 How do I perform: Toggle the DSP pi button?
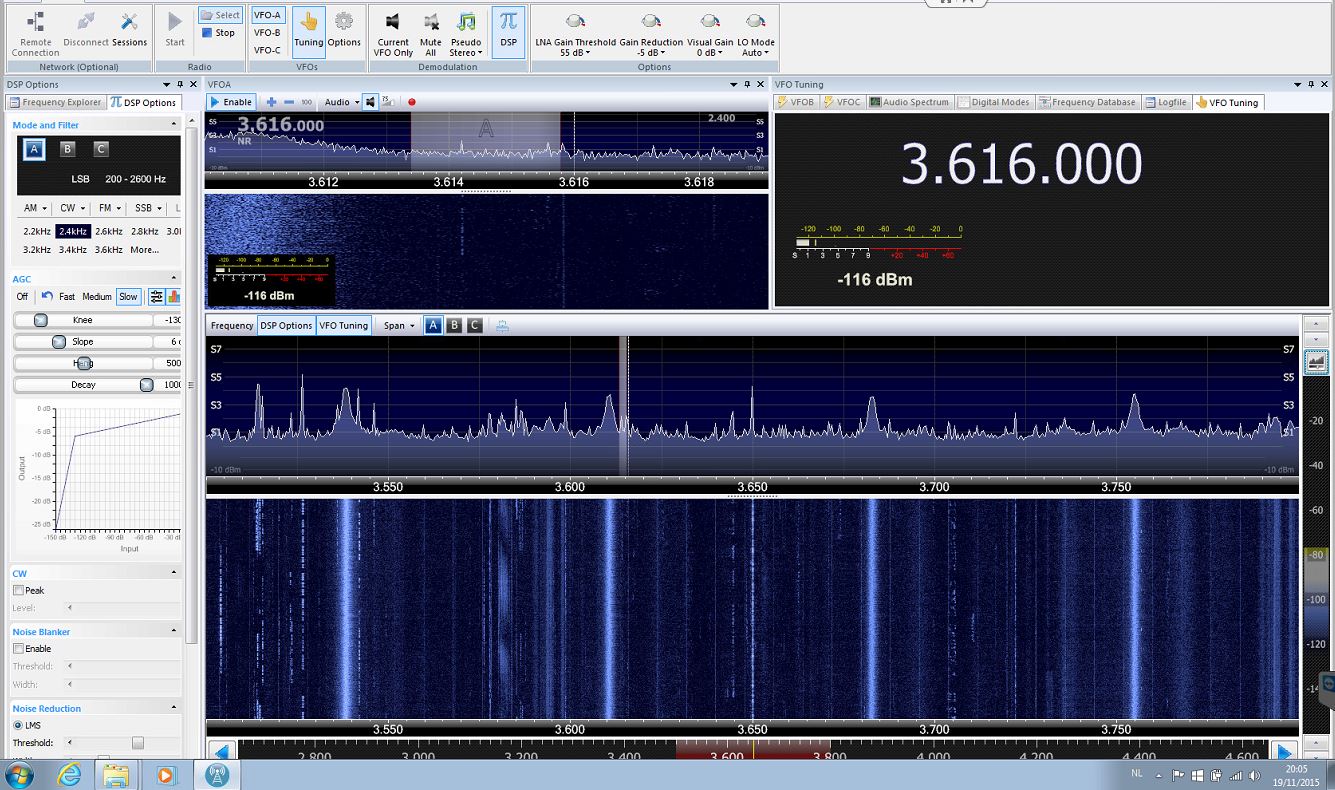point(508,30)
